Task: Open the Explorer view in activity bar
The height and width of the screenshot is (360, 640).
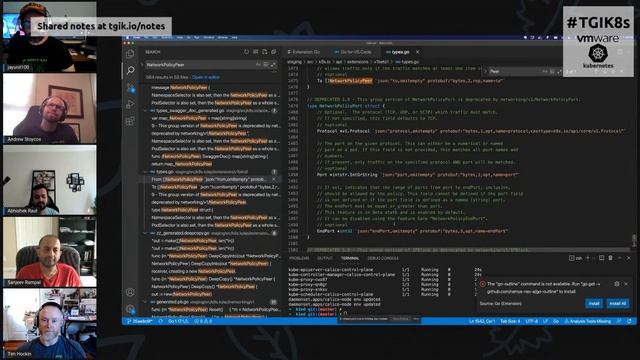Action: [130, 53]
